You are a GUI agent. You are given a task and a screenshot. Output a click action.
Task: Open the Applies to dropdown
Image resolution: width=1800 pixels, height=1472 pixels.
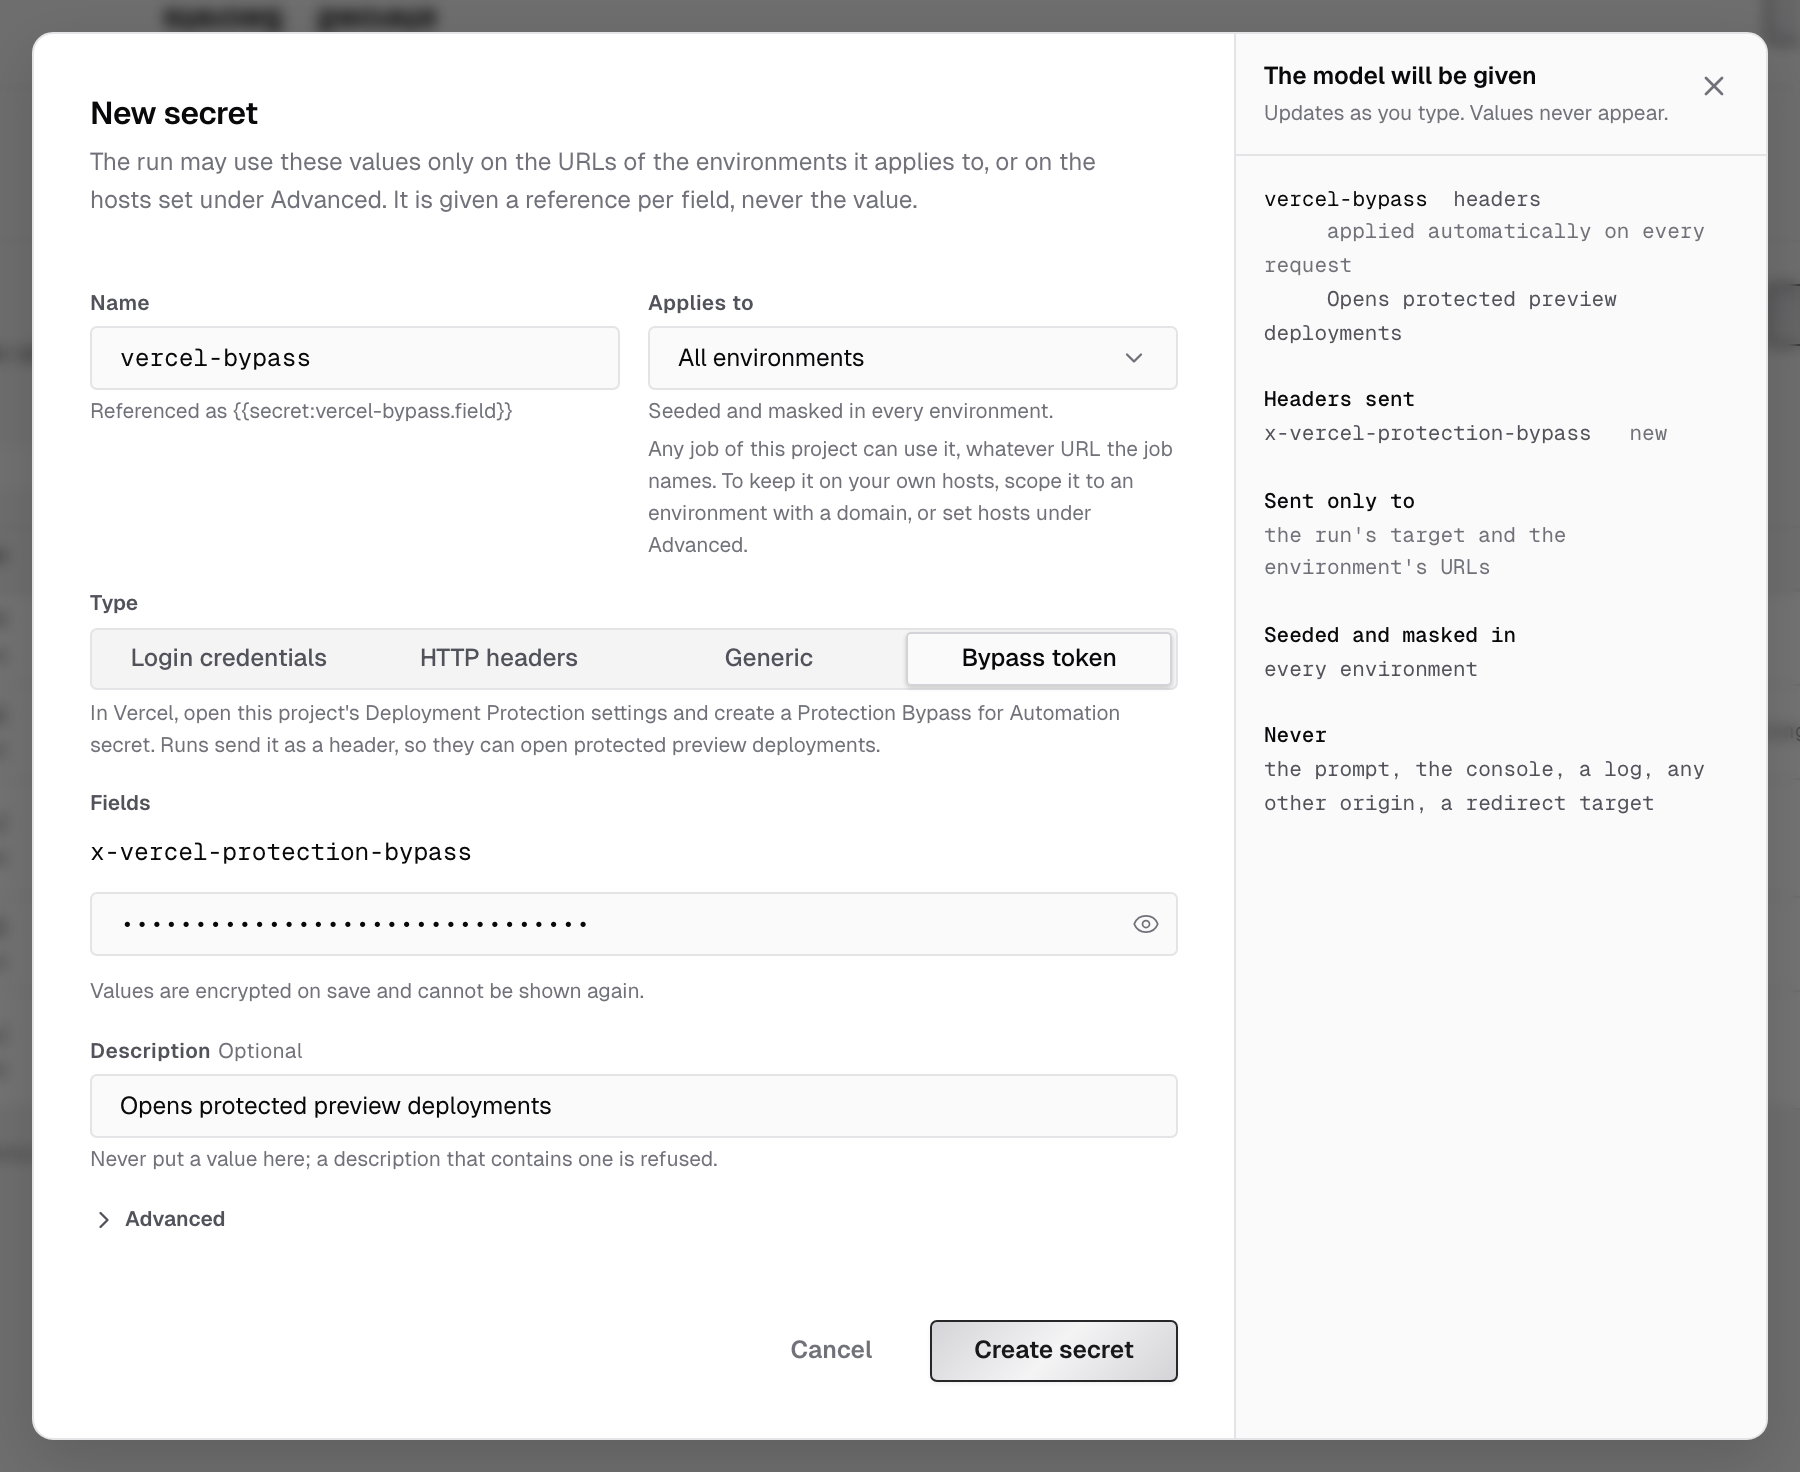(912, 358)
